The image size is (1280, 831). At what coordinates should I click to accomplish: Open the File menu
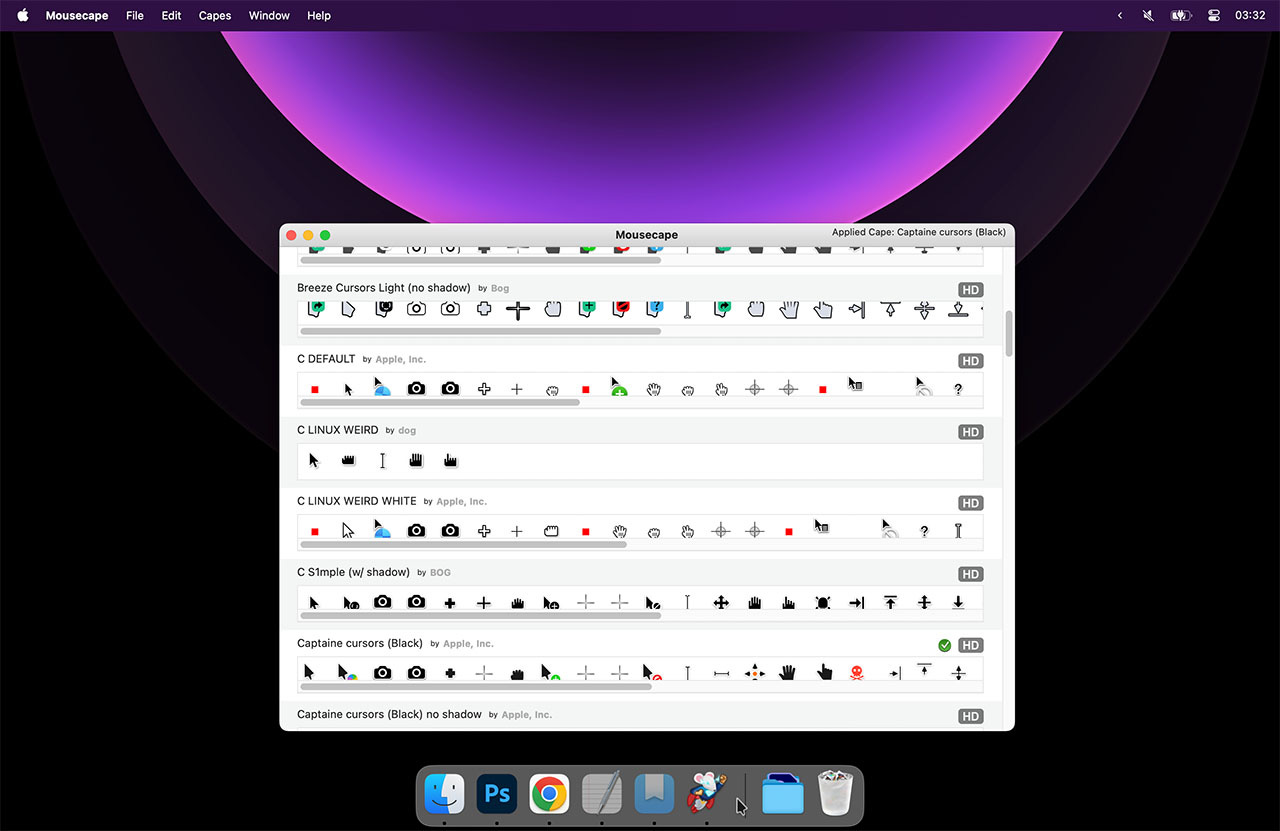click(x=135, y=15)
